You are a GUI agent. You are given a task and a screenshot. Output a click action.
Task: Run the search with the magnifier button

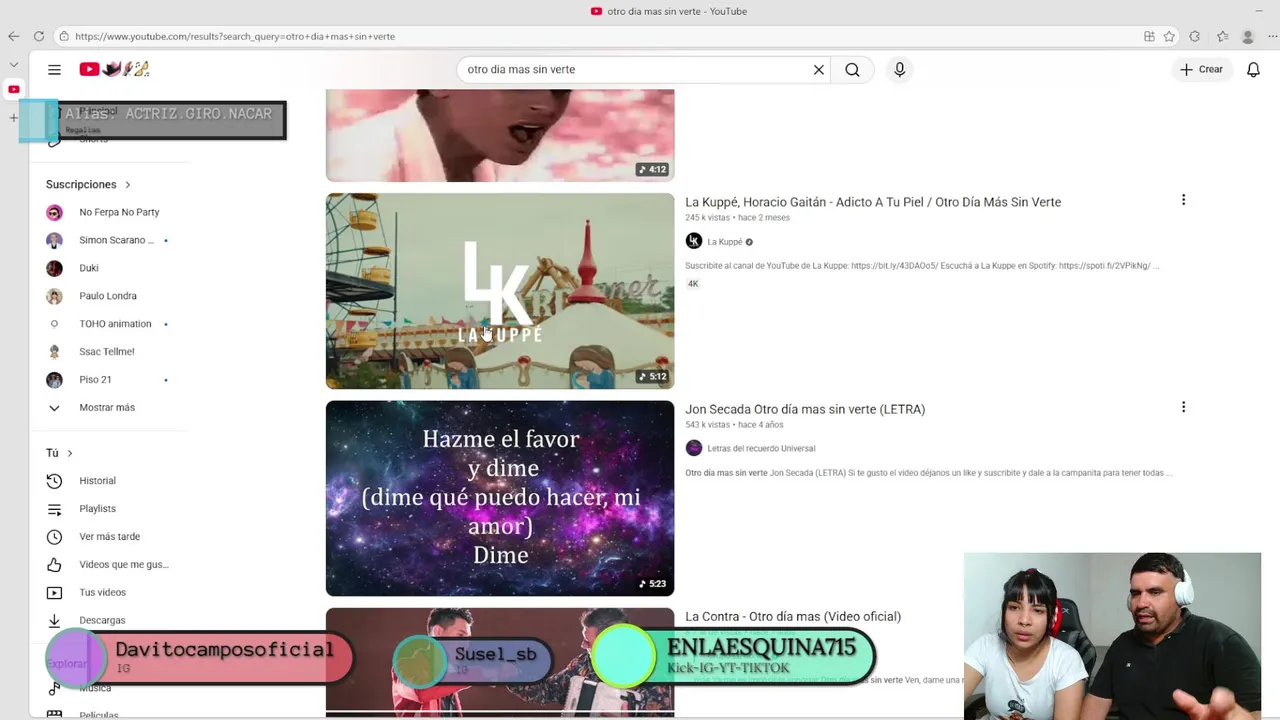852,69
